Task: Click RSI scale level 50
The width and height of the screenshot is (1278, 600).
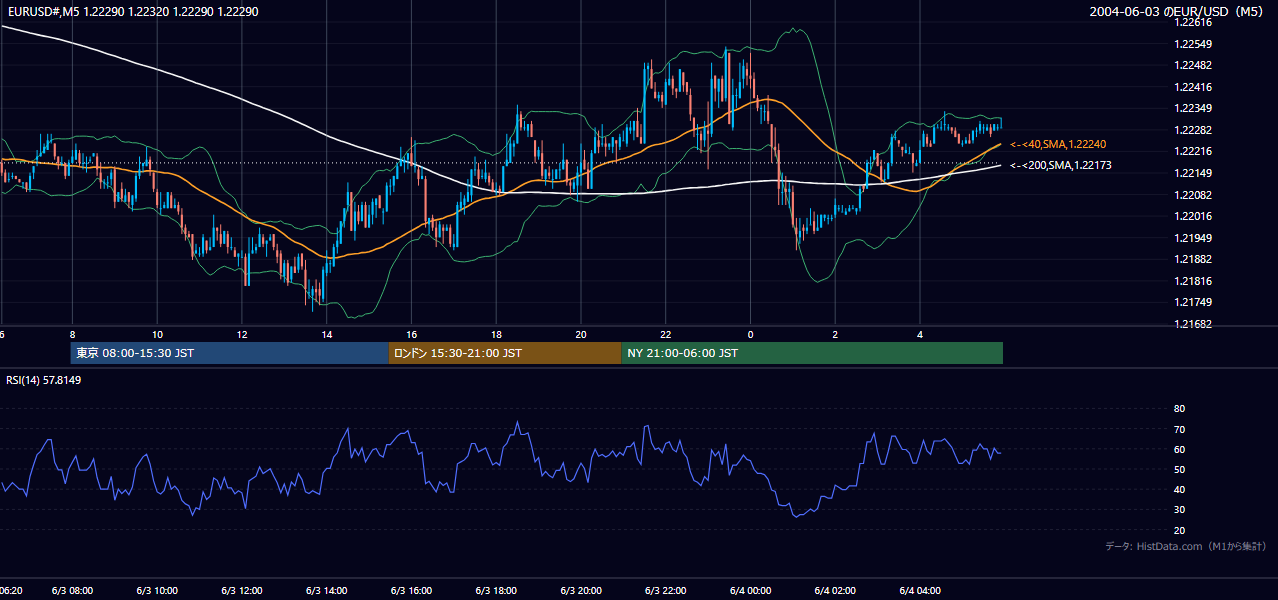Action: point(1179,469)
